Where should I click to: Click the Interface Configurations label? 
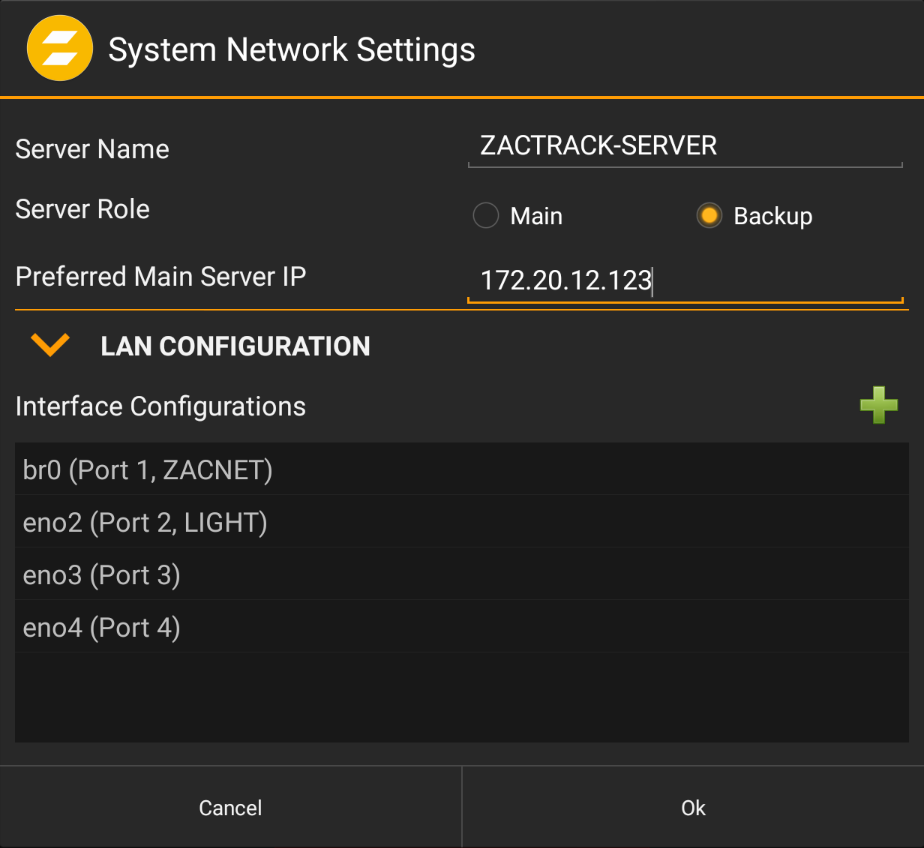[x=160, y=406]
